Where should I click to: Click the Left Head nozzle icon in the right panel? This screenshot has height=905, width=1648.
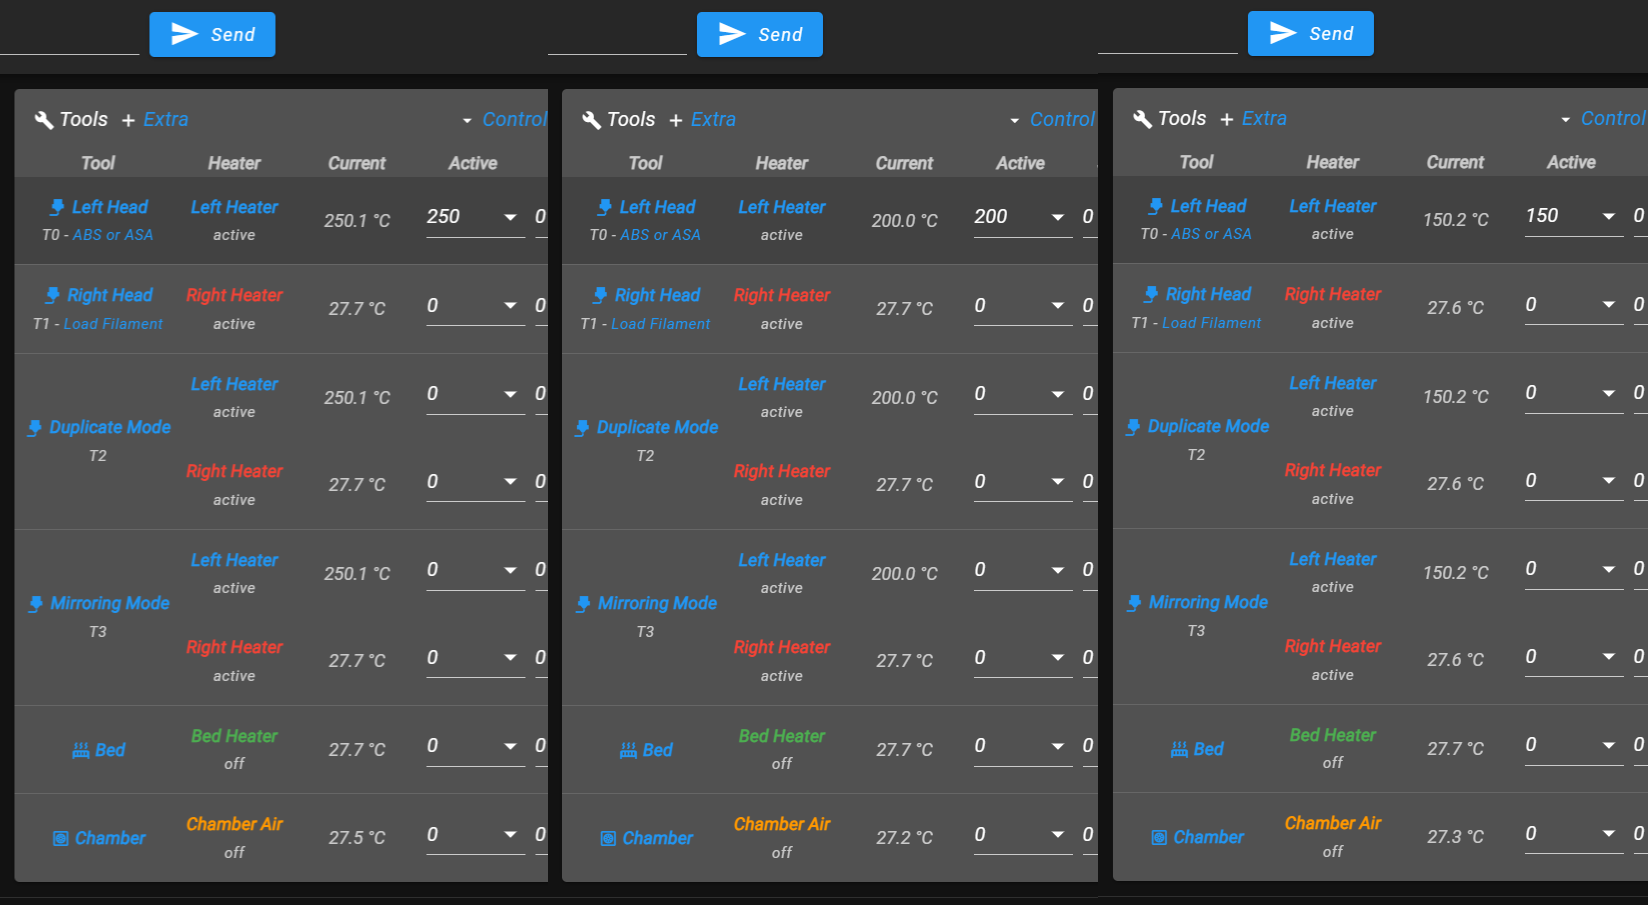coord(1155,206)
